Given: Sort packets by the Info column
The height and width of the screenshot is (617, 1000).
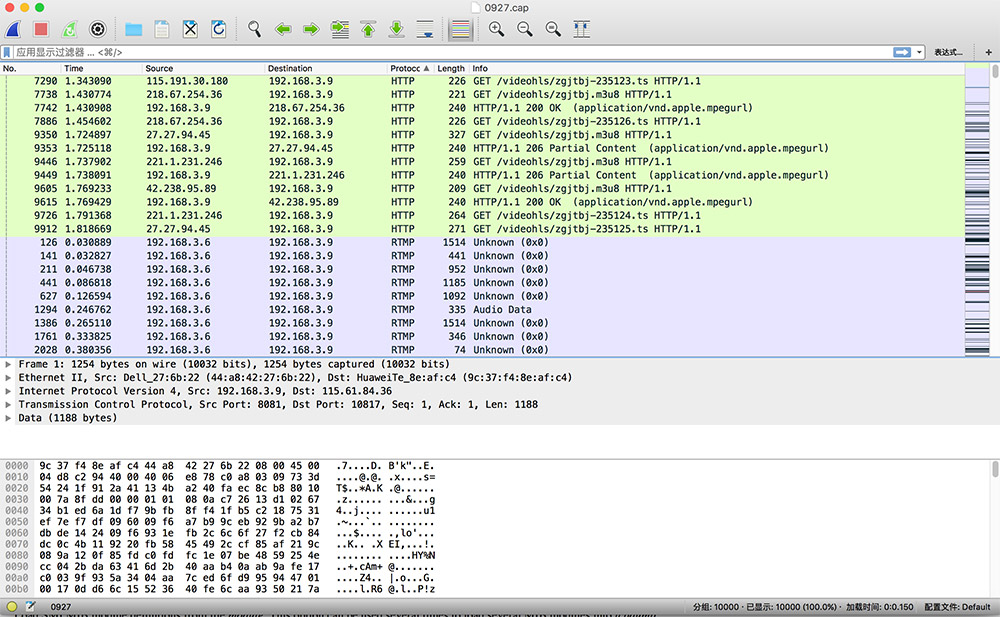Looking at the screenshot, I should pyautogui.click(x=717, y=68).
